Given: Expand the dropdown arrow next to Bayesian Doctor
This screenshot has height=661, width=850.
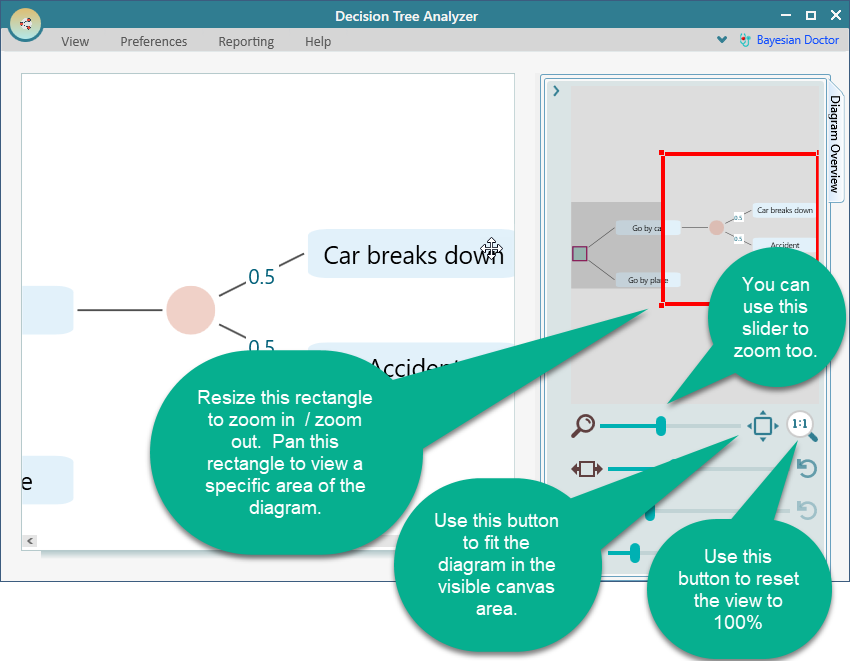Looking at the screenshot, I should [722, 41].
